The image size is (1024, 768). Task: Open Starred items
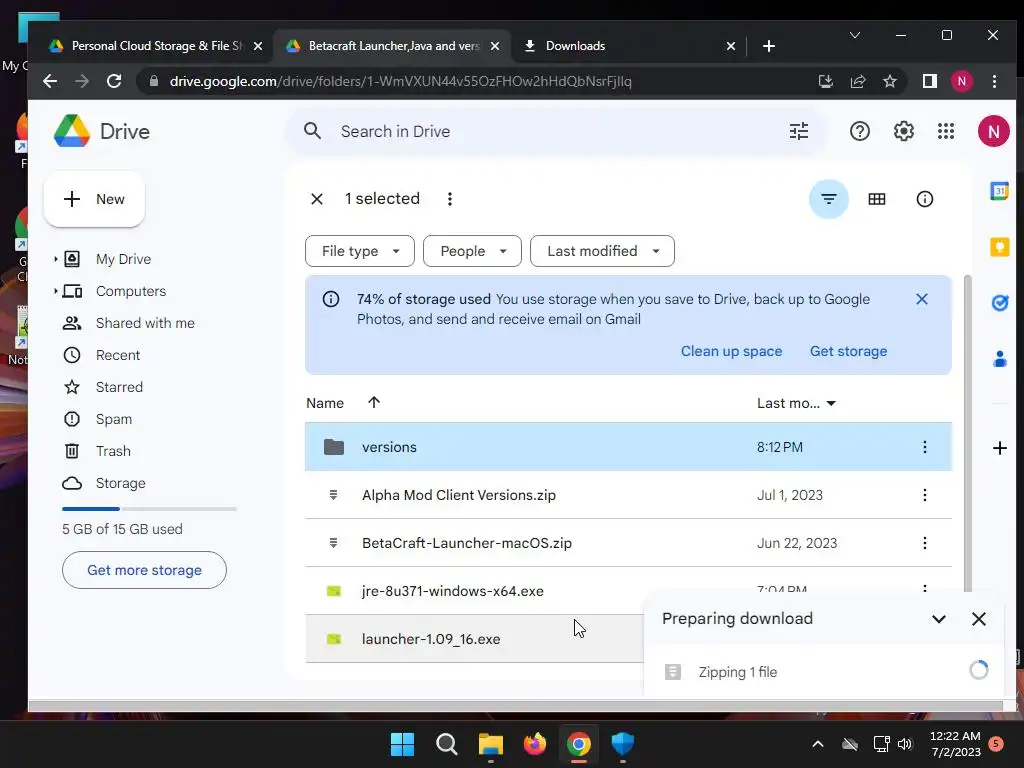(x=119, y=387)
